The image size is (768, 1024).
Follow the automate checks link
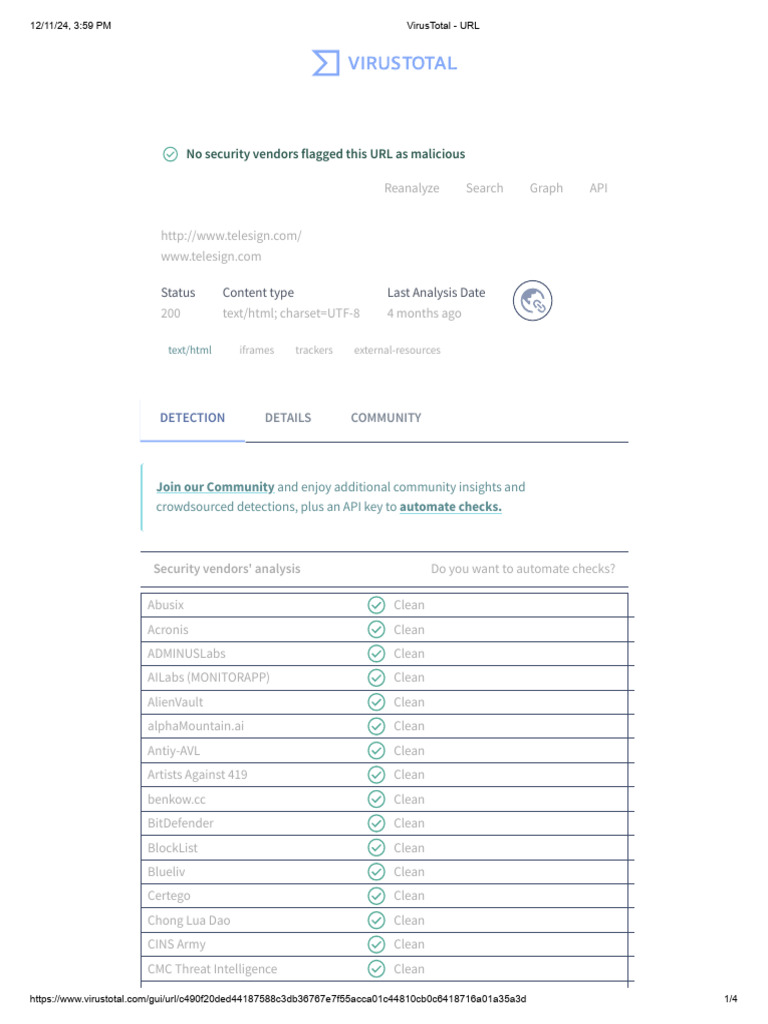[x=450, y=507]
